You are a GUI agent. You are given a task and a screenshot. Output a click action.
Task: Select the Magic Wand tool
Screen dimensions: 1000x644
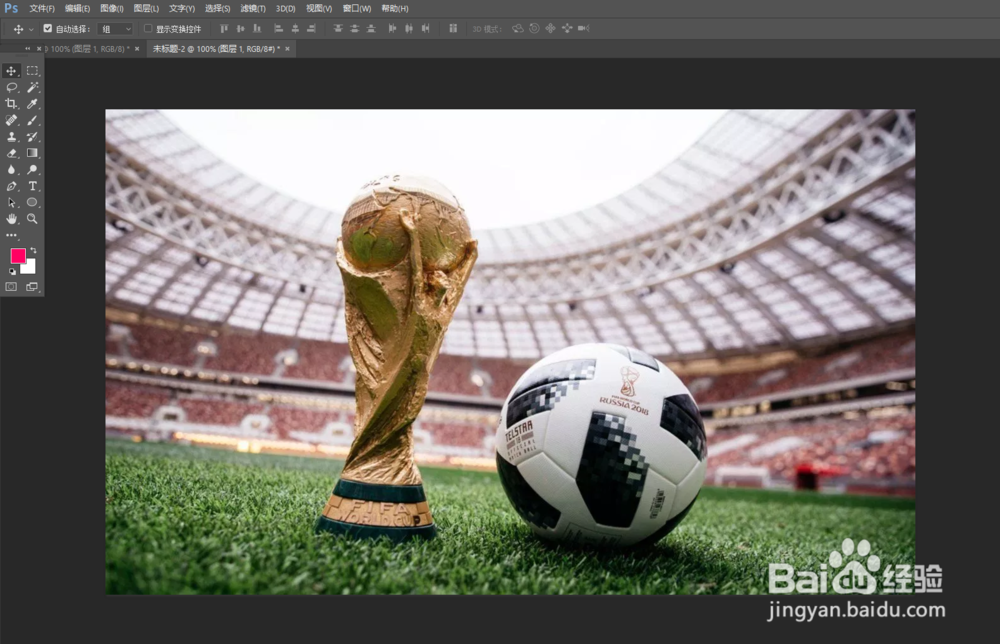(x=32, y=87)
